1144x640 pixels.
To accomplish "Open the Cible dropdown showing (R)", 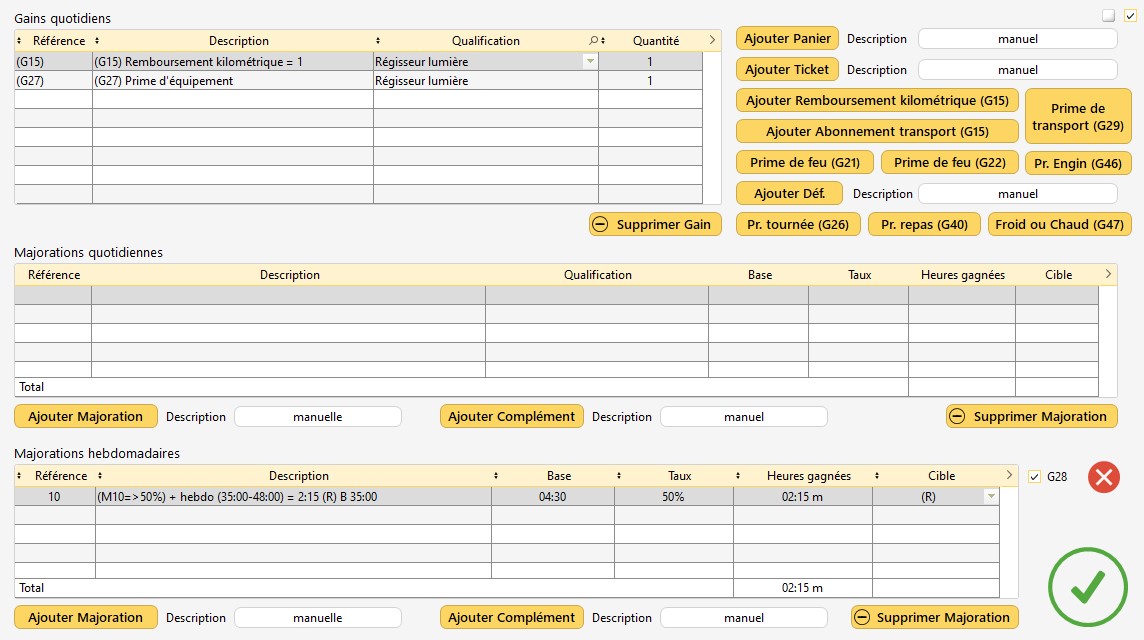I will (x=990, y=497).
